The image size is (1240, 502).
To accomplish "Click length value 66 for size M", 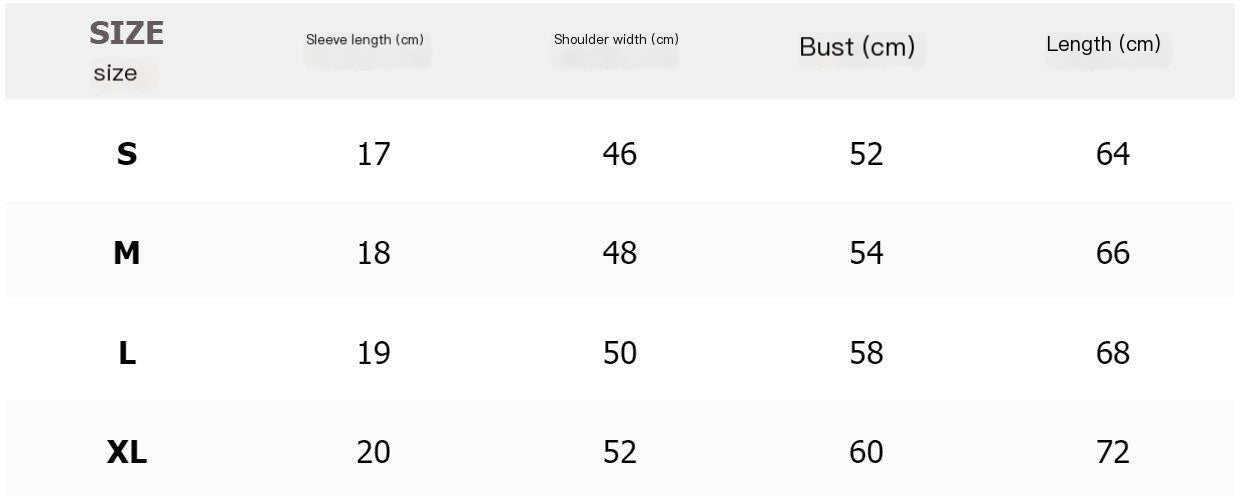I will (1113, 253).
